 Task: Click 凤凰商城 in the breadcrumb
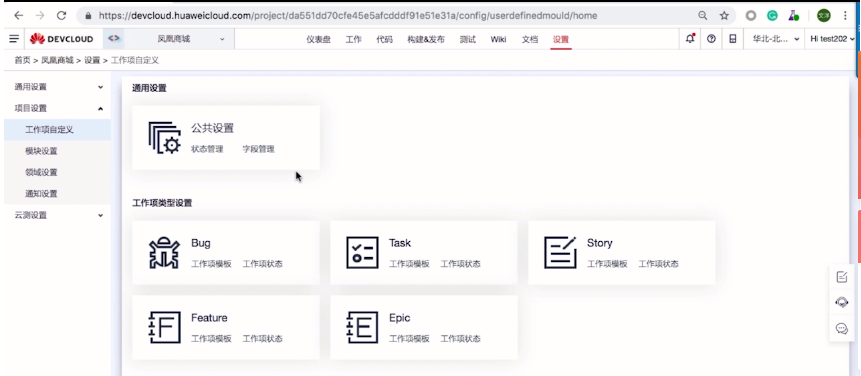[57, 60]
